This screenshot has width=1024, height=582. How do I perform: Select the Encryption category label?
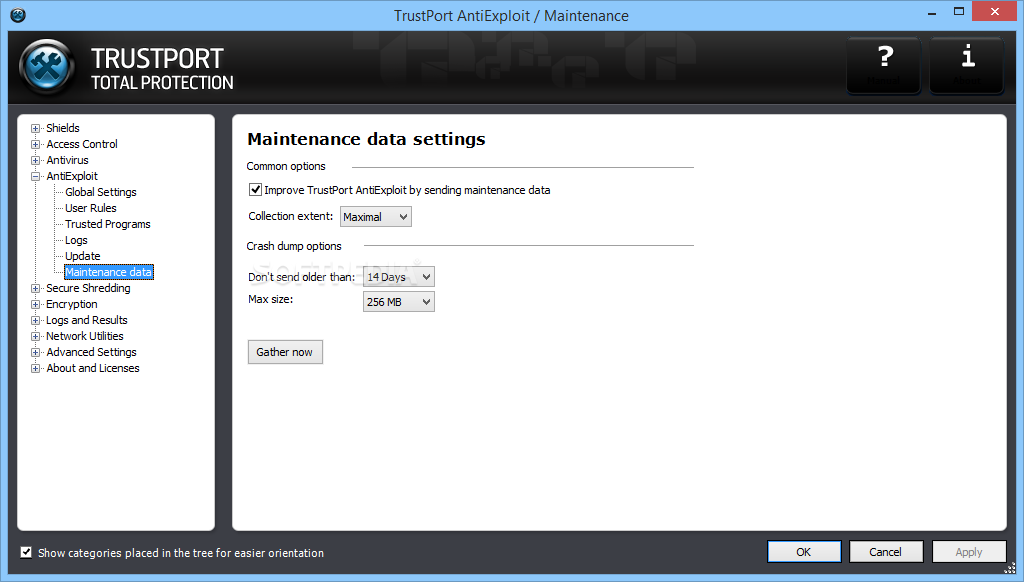pyautogui.click(x=71, y=304)
